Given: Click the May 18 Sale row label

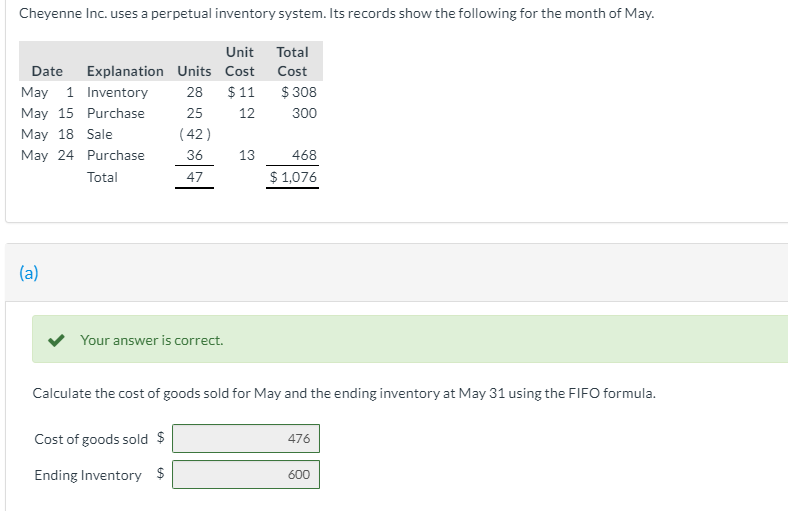Looking at the screenshot, I should [100, 134].
